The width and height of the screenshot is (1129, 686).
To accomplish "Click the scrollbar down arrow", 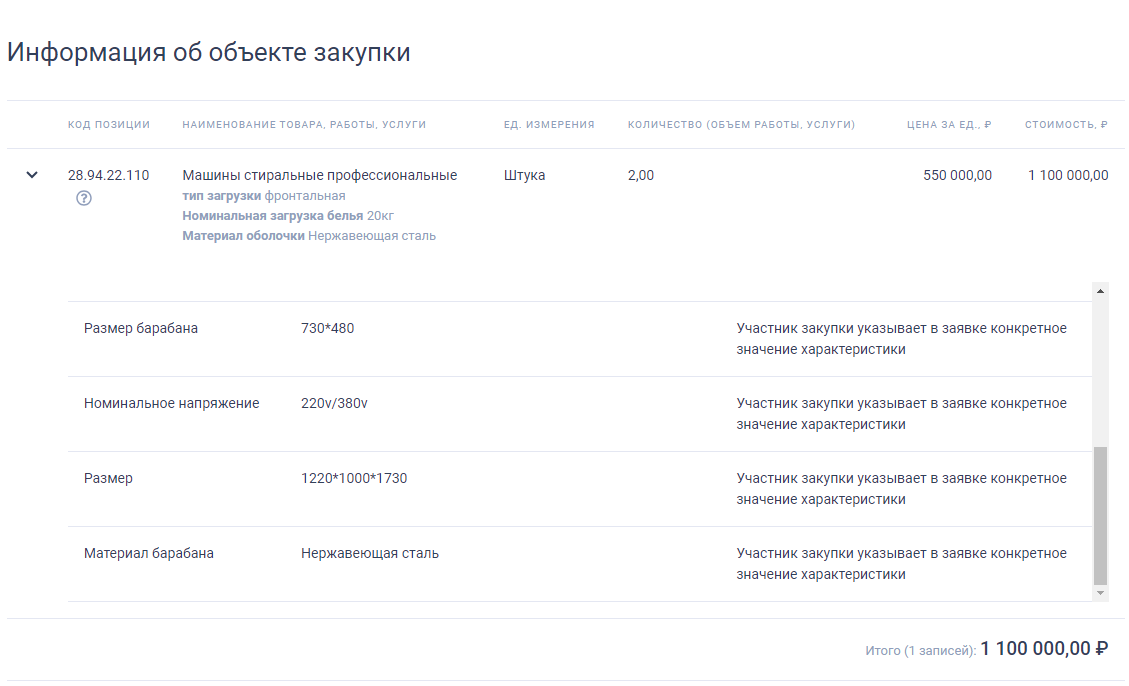I will point(1099,593).
